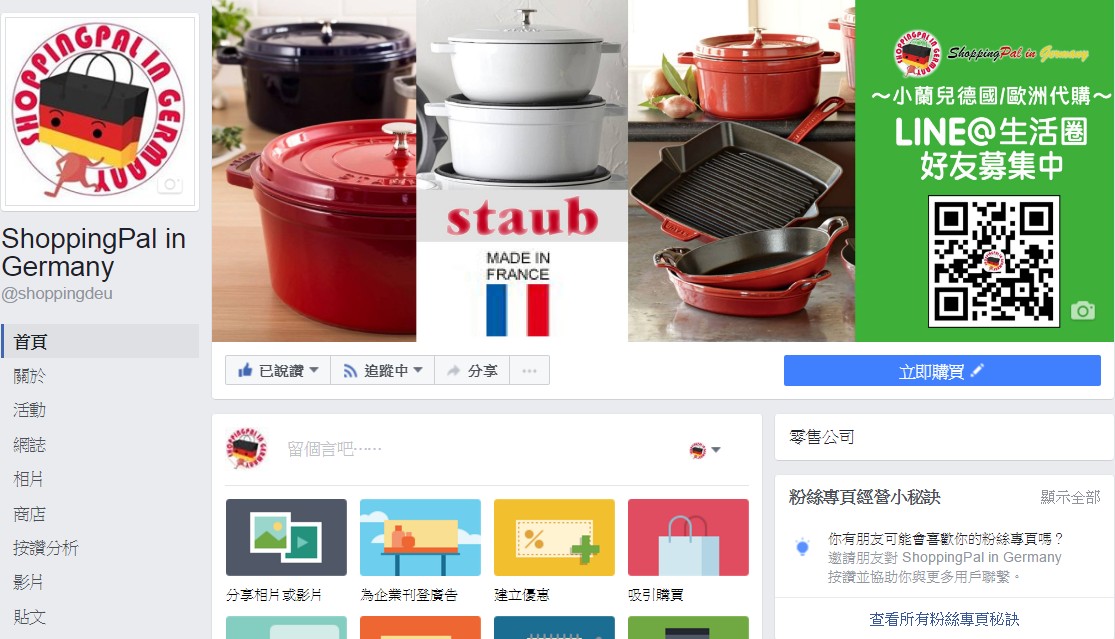Click the lightbulb tip icon
The height and width of the screenshot is (639, 1115).
[803, 547]
